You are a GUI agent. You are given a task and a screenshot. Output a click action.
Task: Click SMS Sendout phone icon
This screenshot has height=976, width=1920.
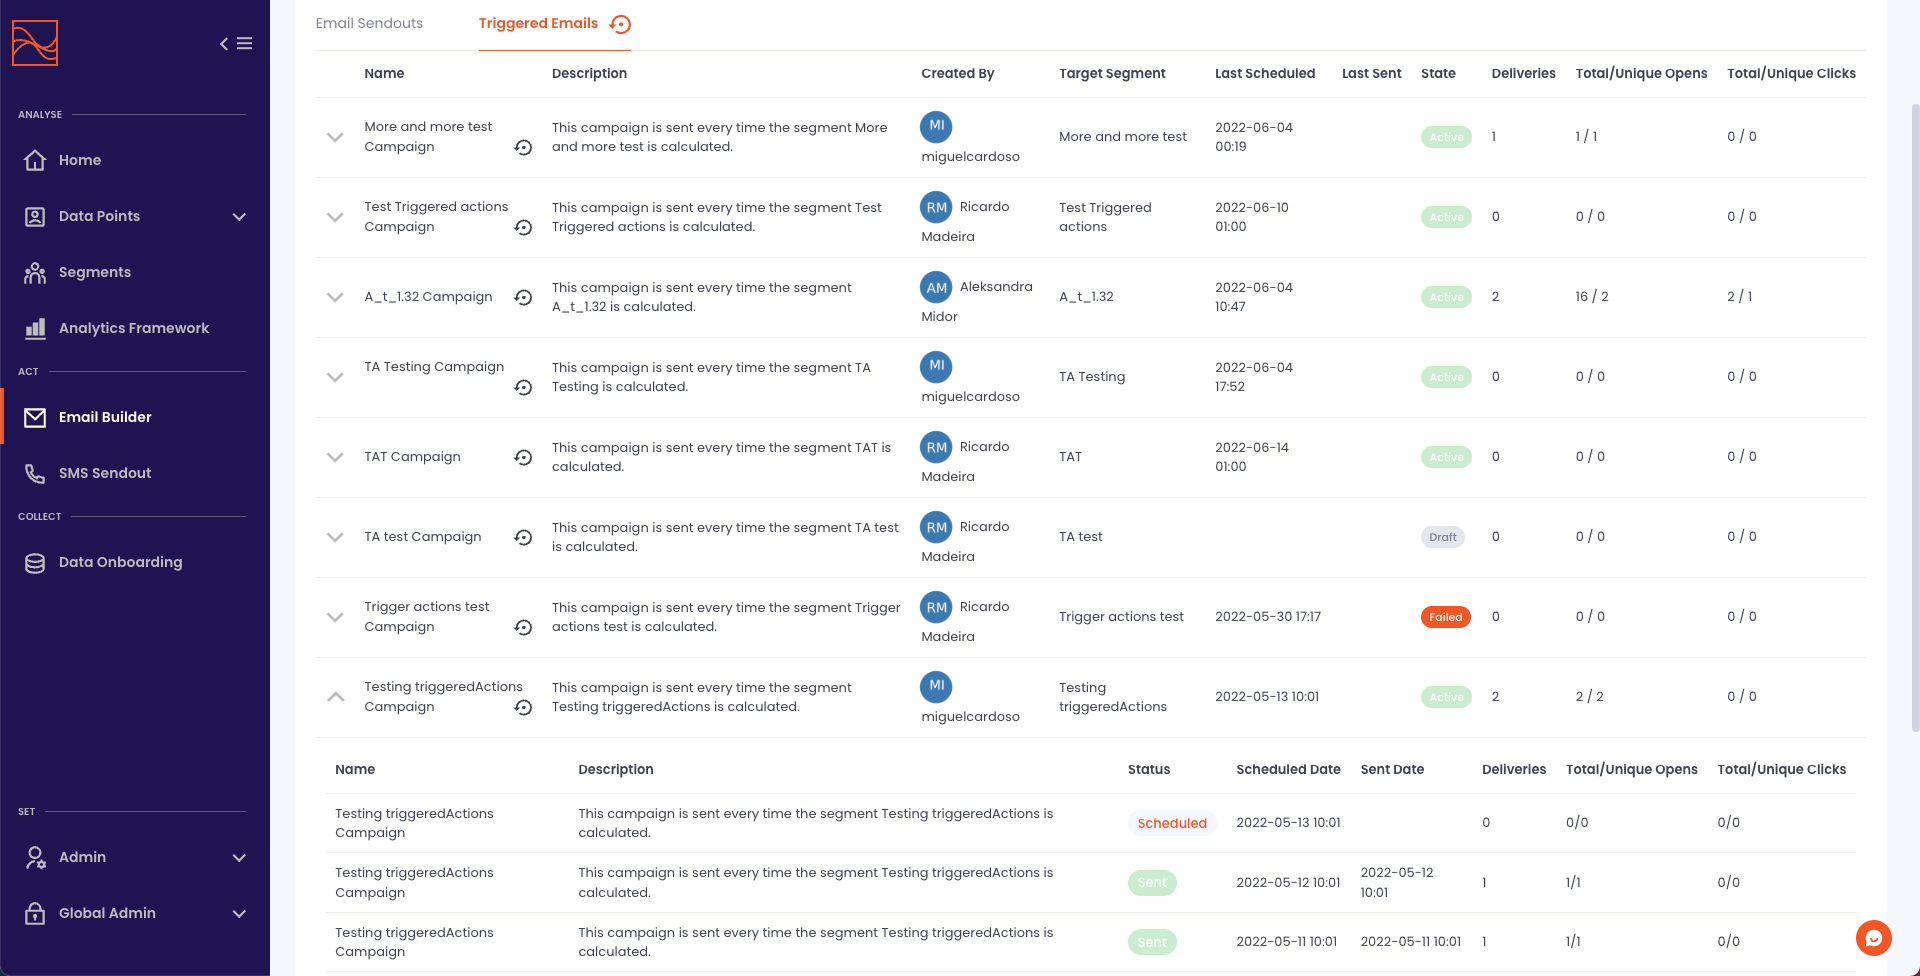click(x=35, y=473)
